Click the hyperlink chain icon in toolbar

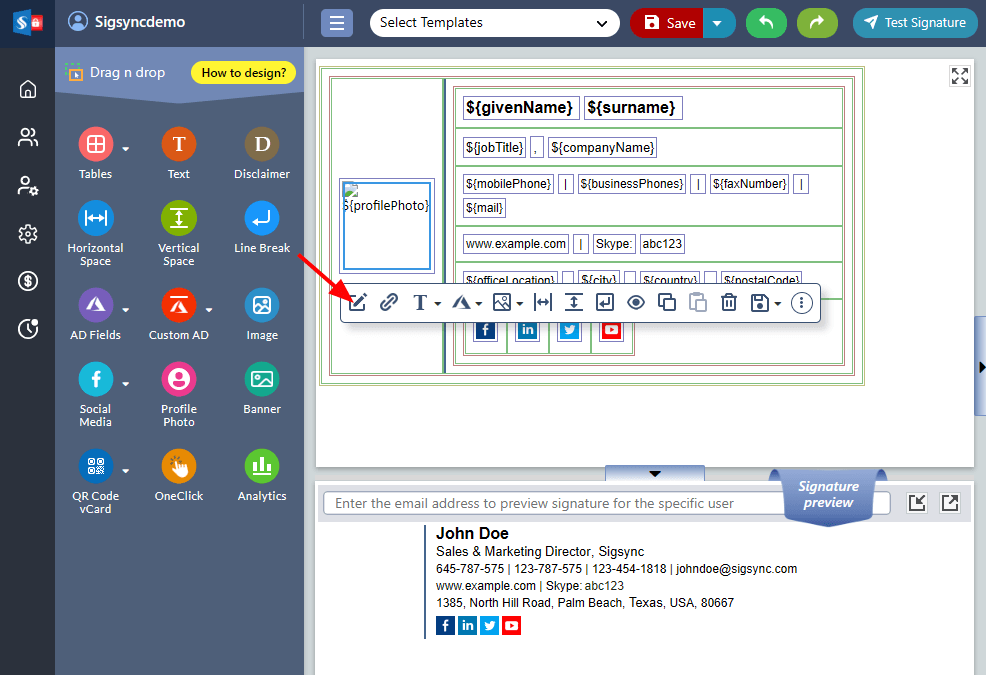(x=389, y=303)
